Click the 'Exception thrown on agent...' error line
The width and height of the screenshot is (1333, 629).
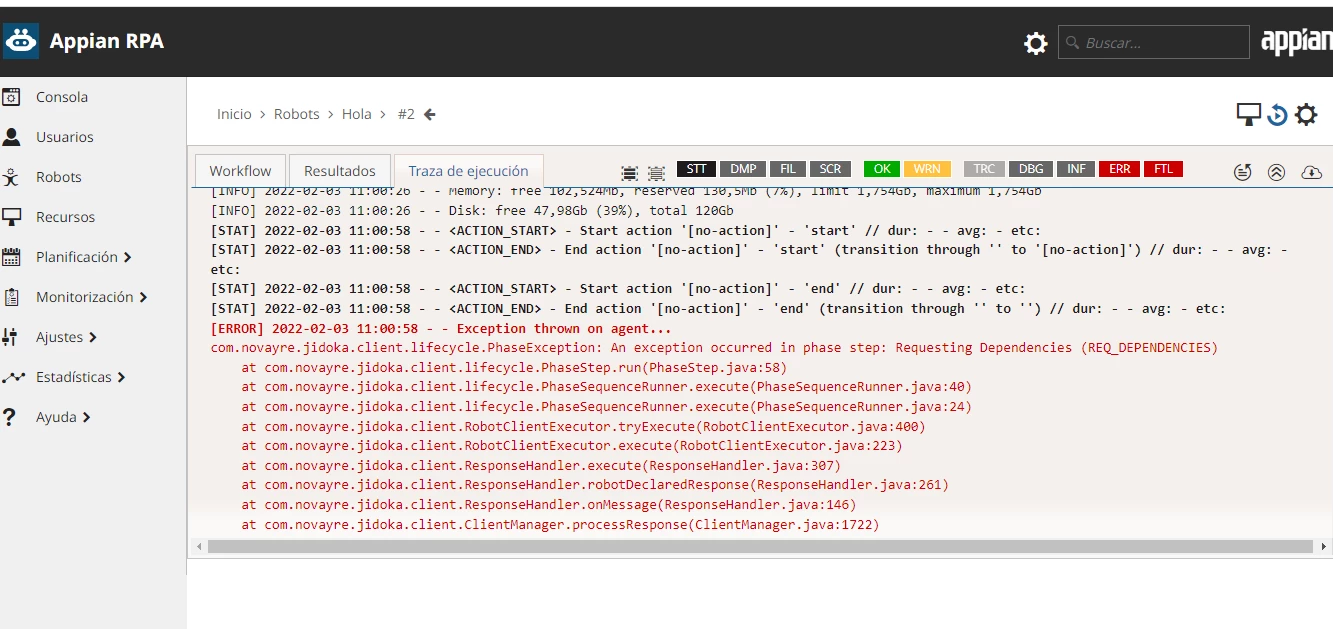tap(441, 328)
